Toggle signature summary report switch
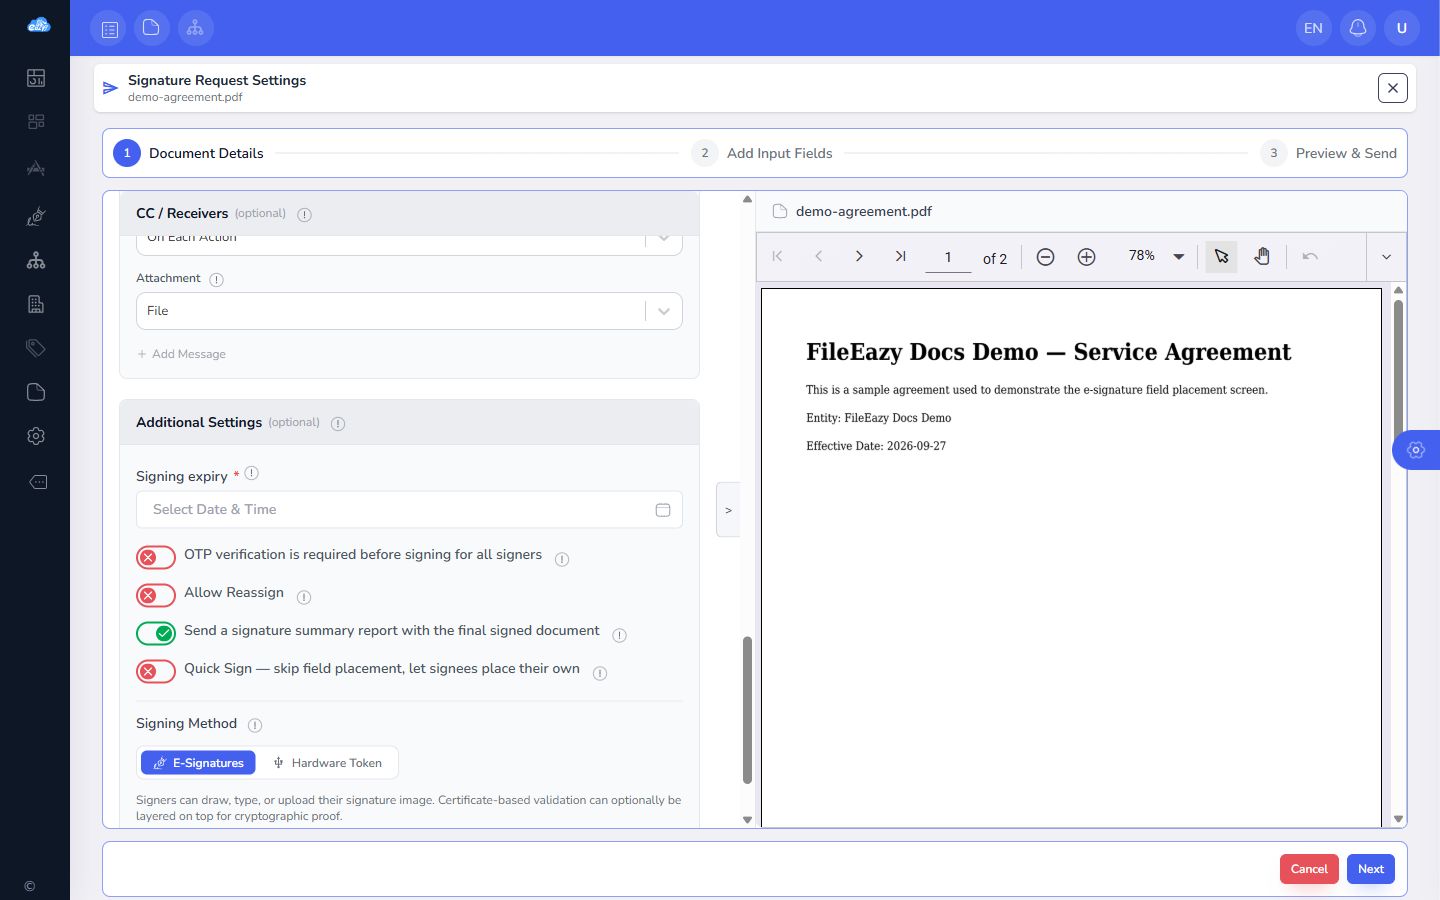 156,633
